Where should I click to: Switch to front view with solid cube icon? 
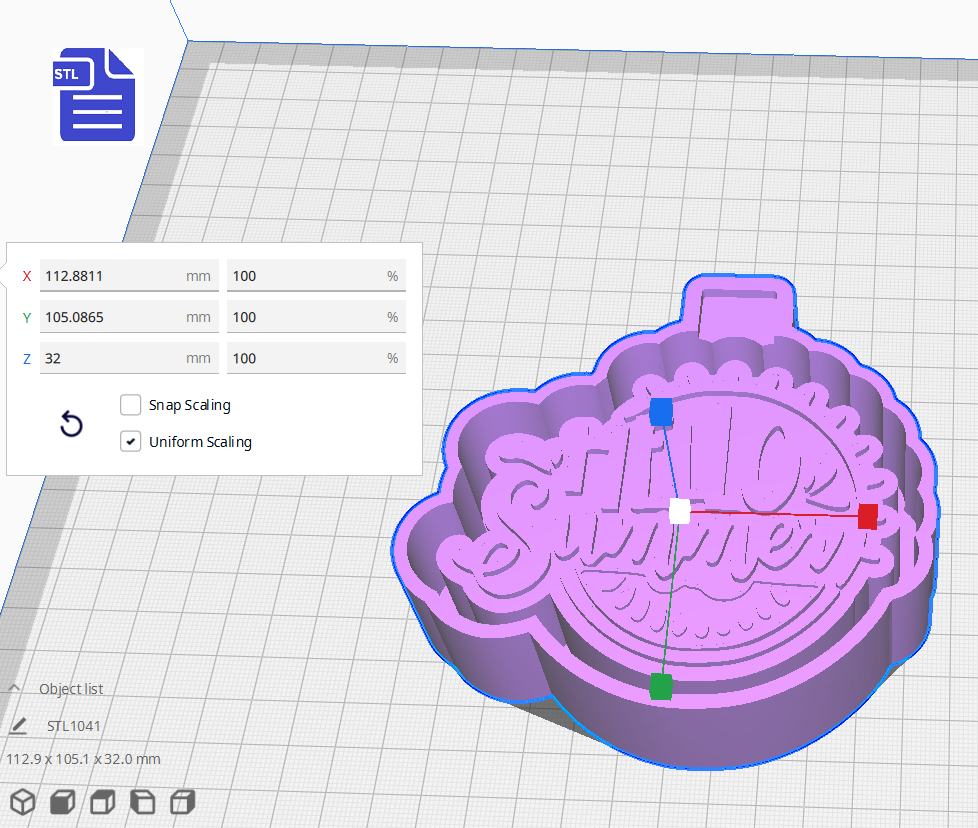[x=61, y=801]
